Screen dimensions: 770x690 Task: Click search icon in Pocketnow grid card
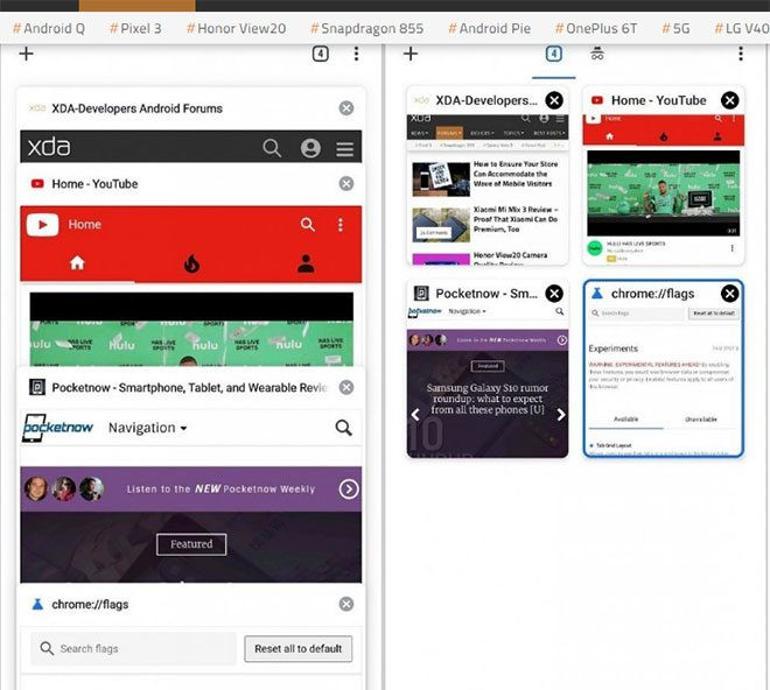point(559,311)
